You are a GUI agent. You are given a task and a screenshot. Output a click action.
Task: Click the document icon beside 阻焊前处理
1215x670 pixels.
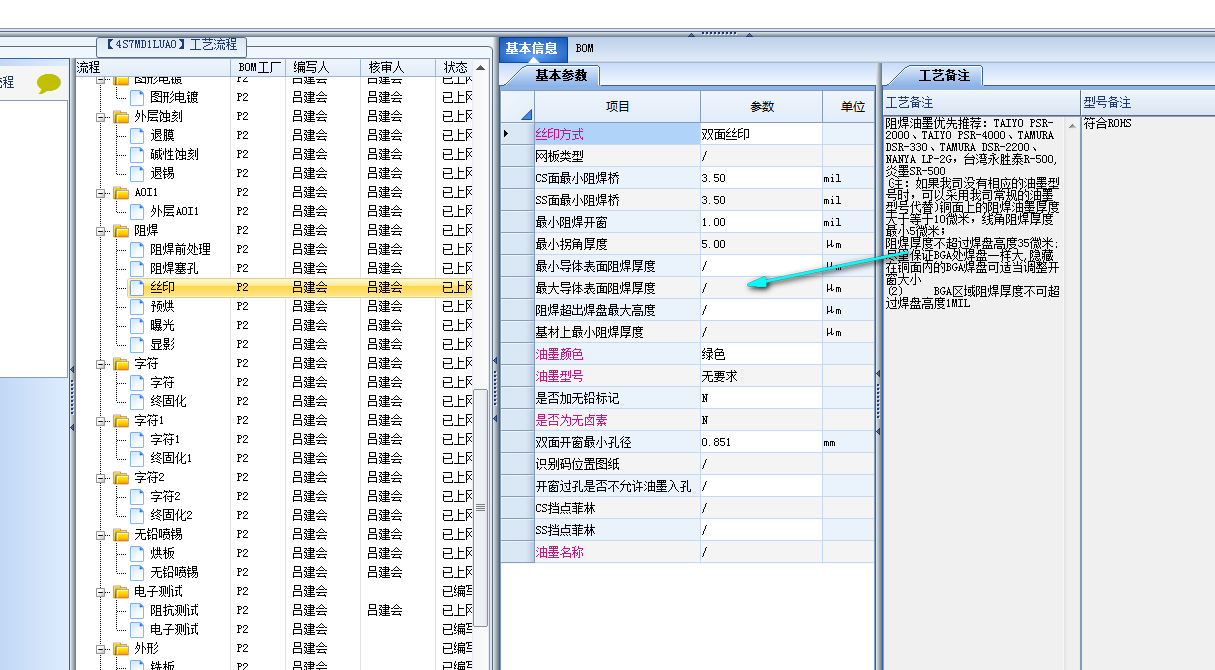(x=137, y=250)
